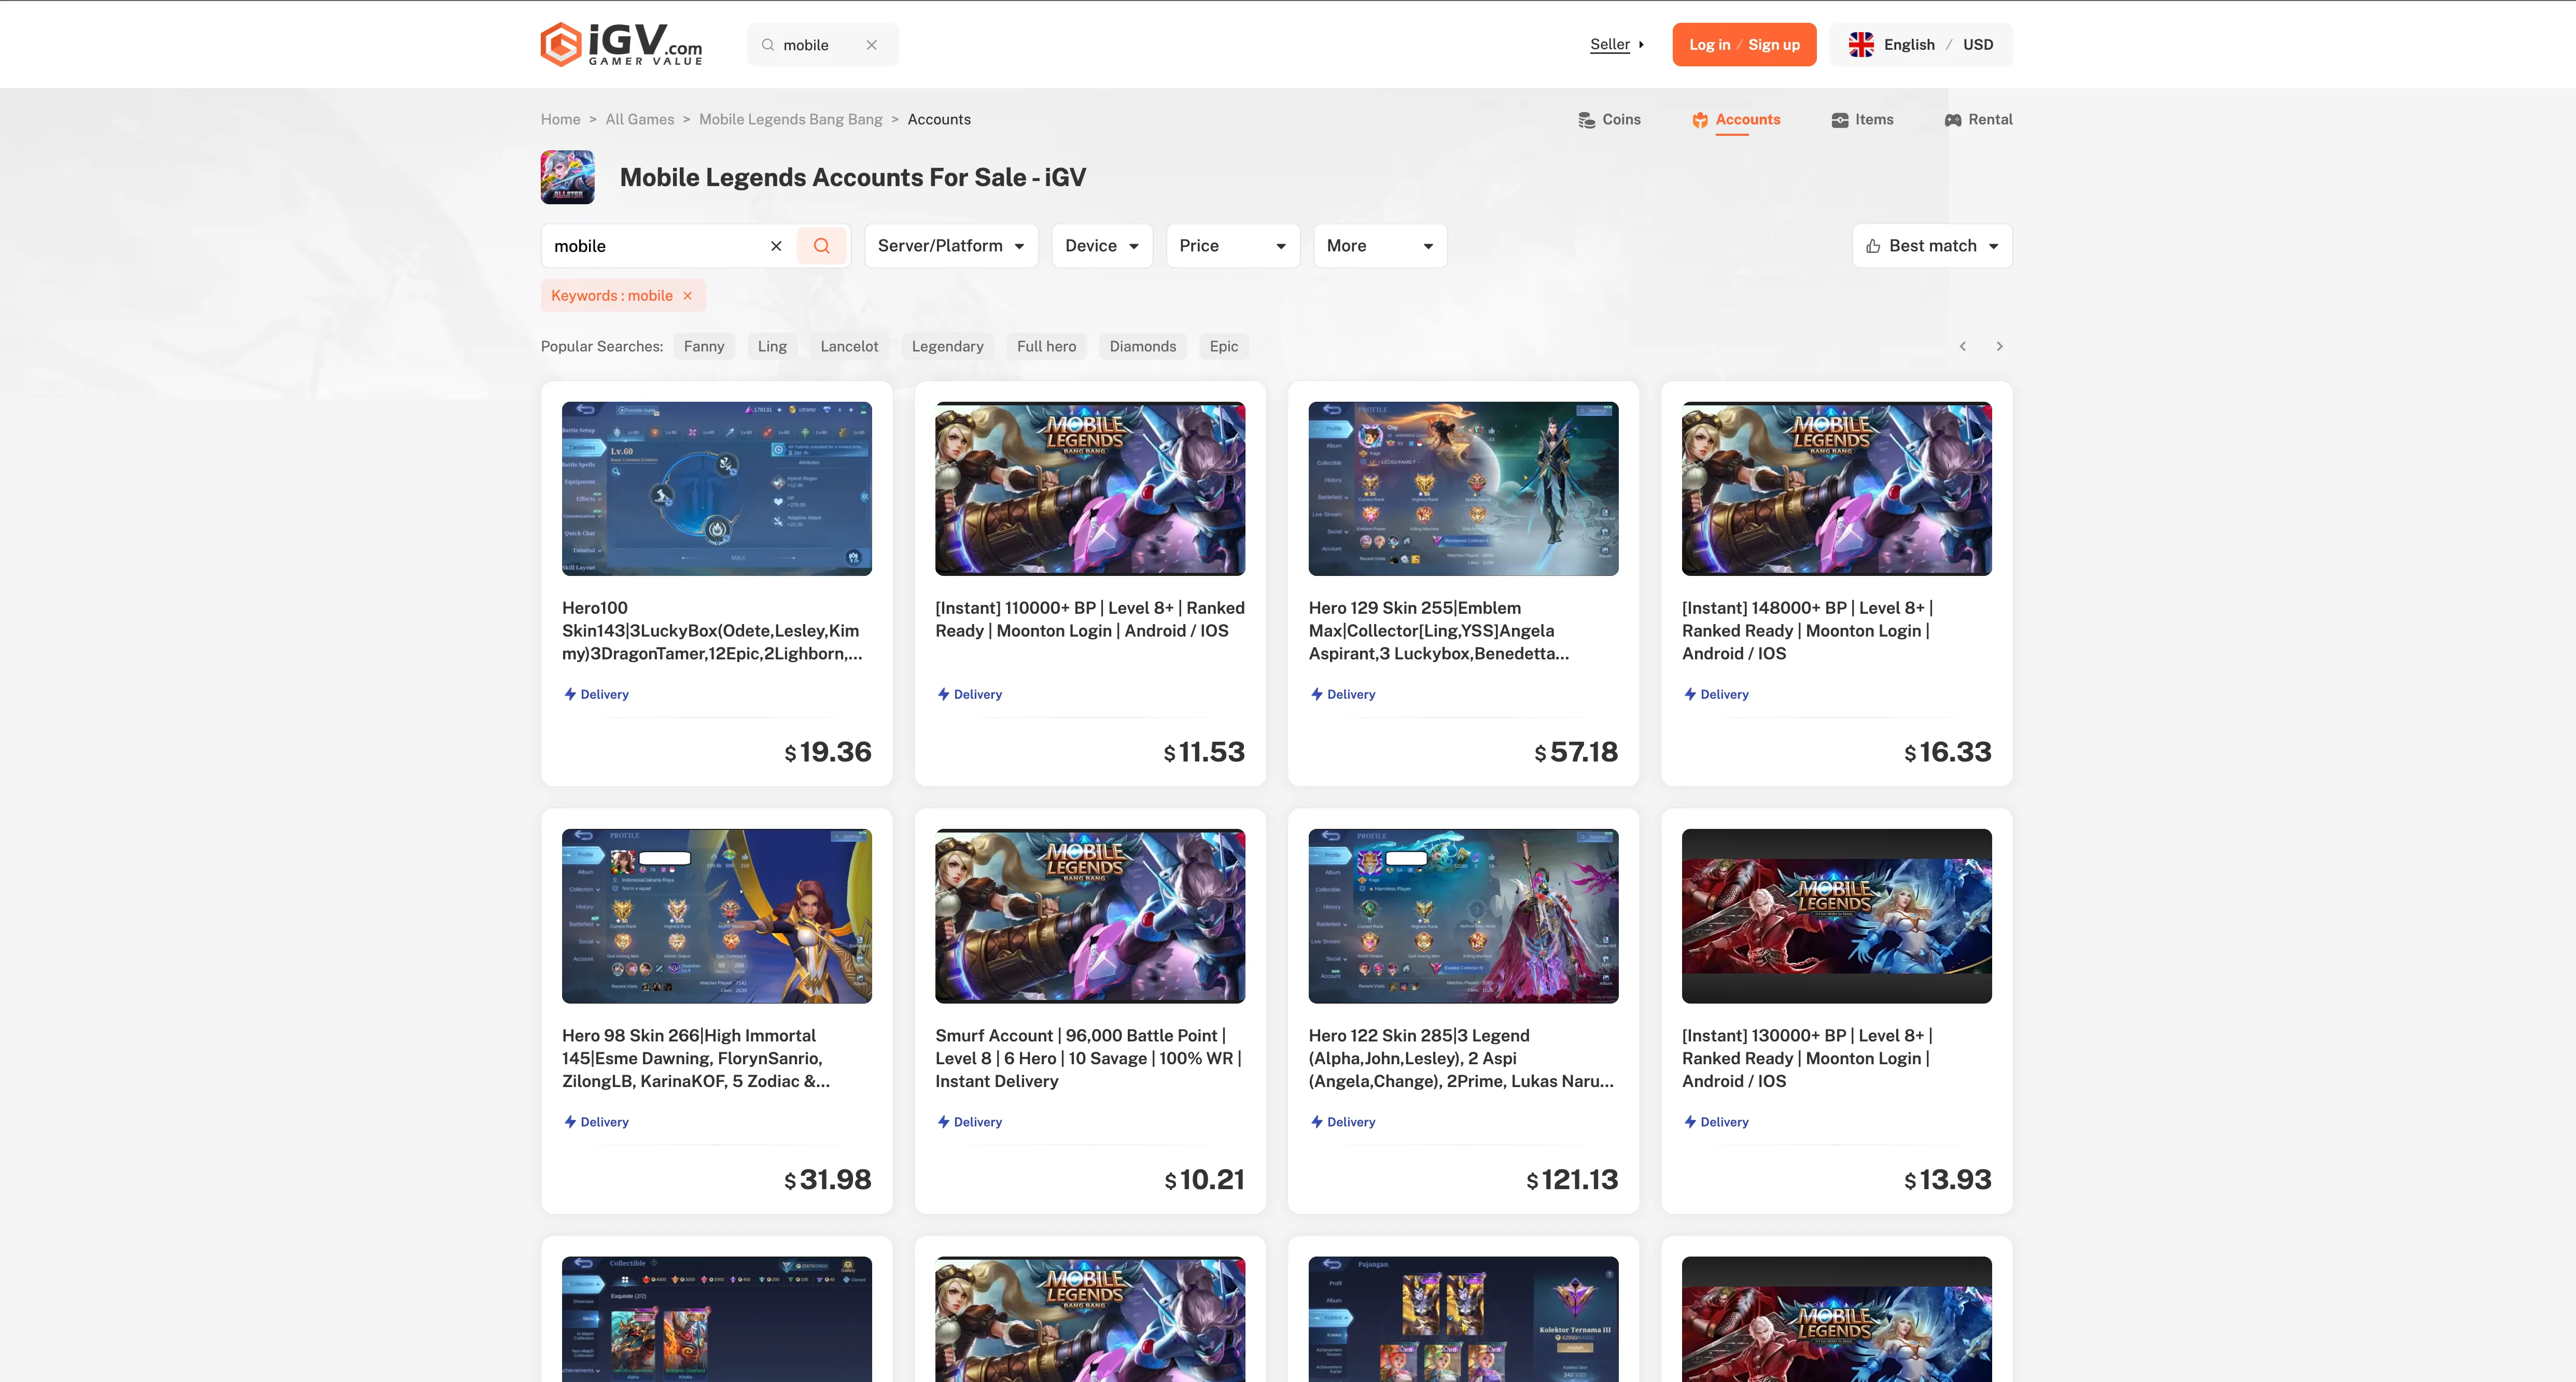2576x1382 pixels.
Task: Expand the Device filter dropdown
Action: point(1101,246)
